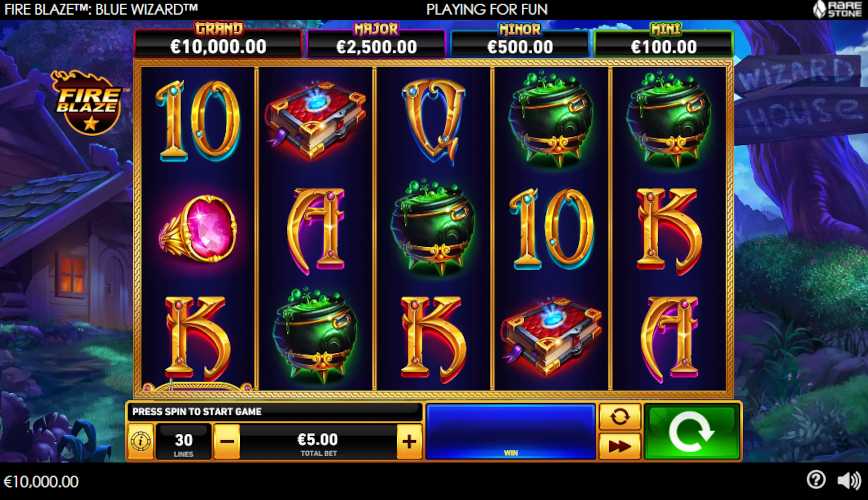Decrease total bet with minus button
This screenshot has height=500, width=868.
(227, 441)
